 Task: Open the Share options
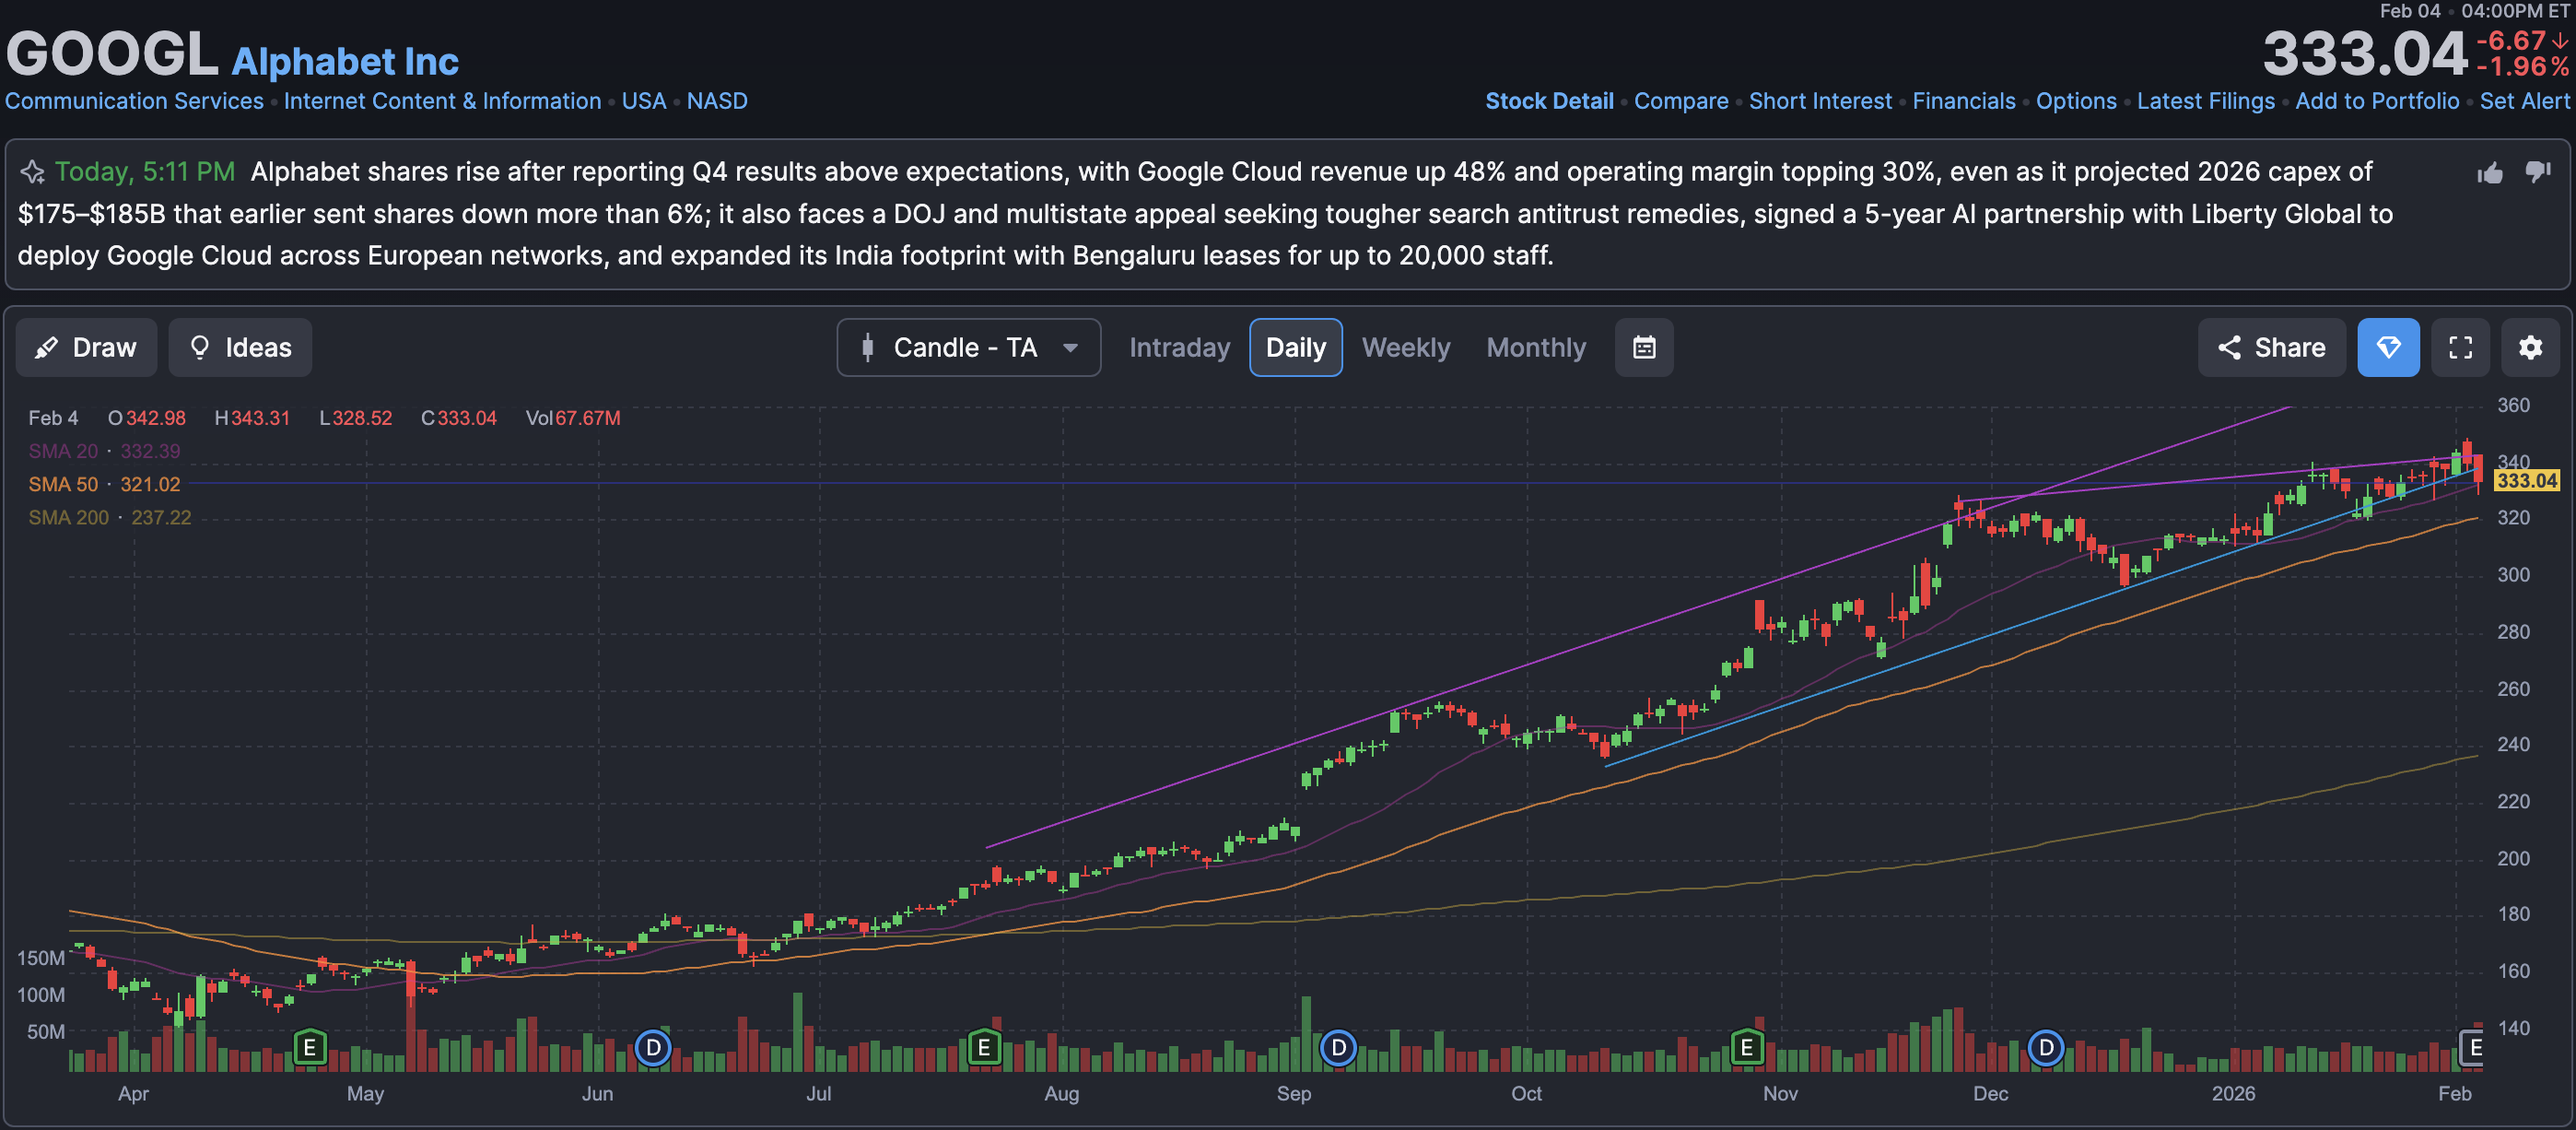coord(2270,347)
